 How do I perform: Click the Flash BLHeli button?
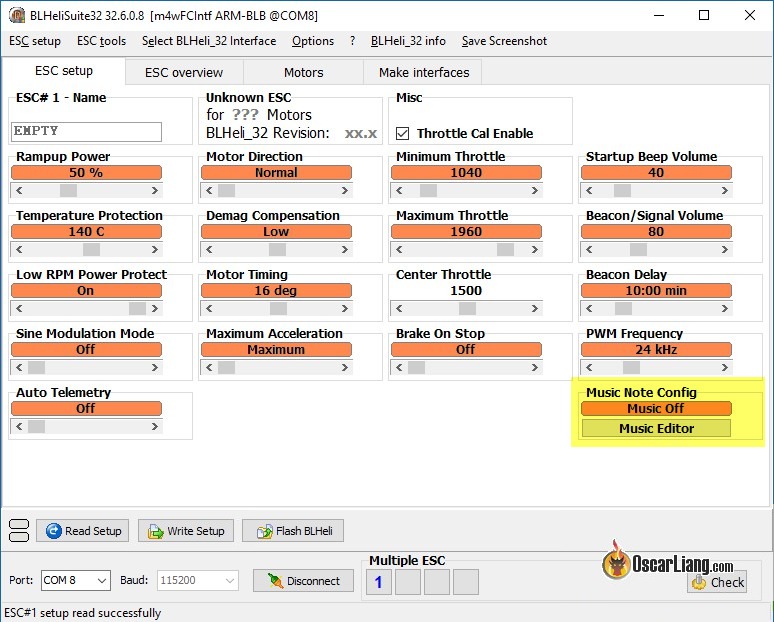pos(293,531)
